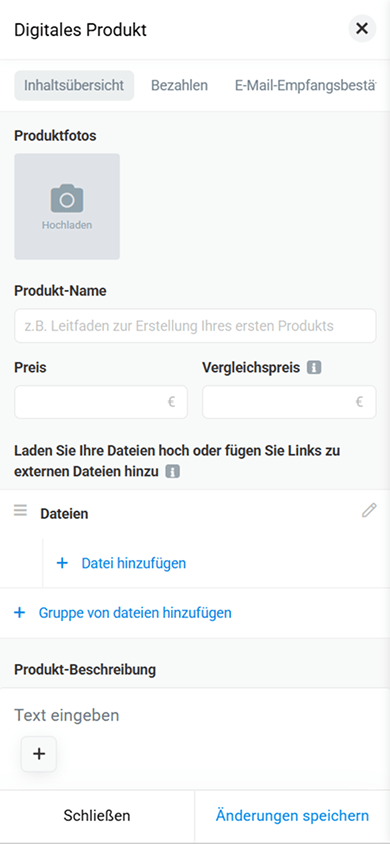This screenshot has height=844, width=390.
Task: Switch to the Bezahlen tab
Action: click(179, 86)
